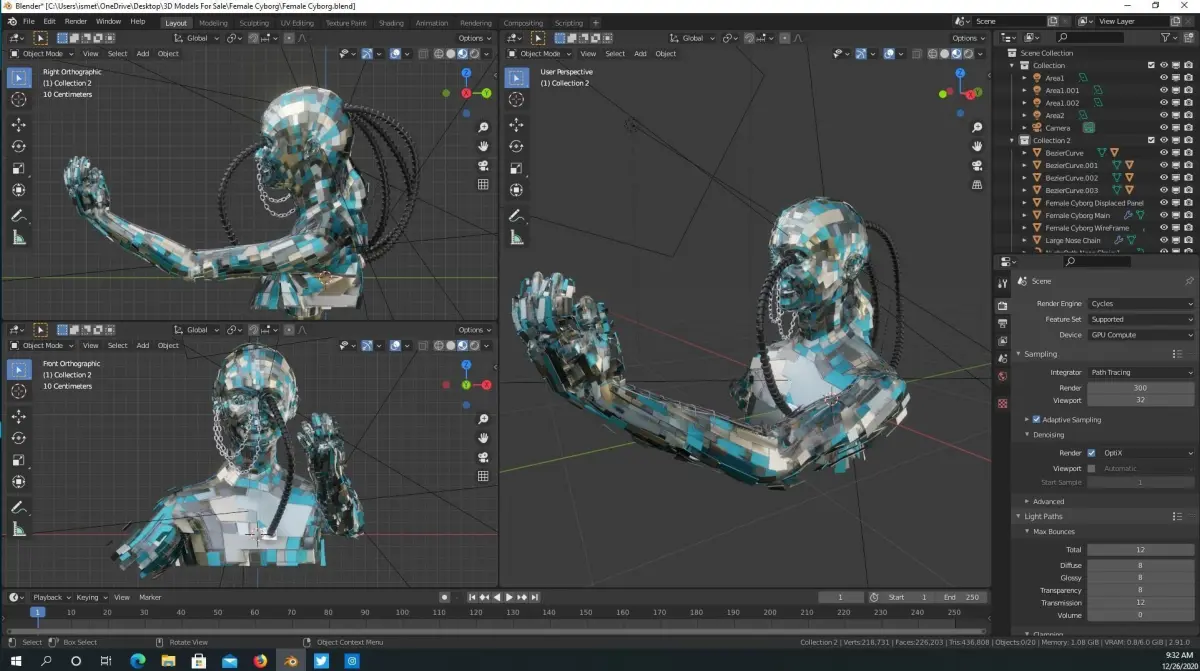
Task: Open Blender from the Windows taskbar
Action: (x=291, y=661)
